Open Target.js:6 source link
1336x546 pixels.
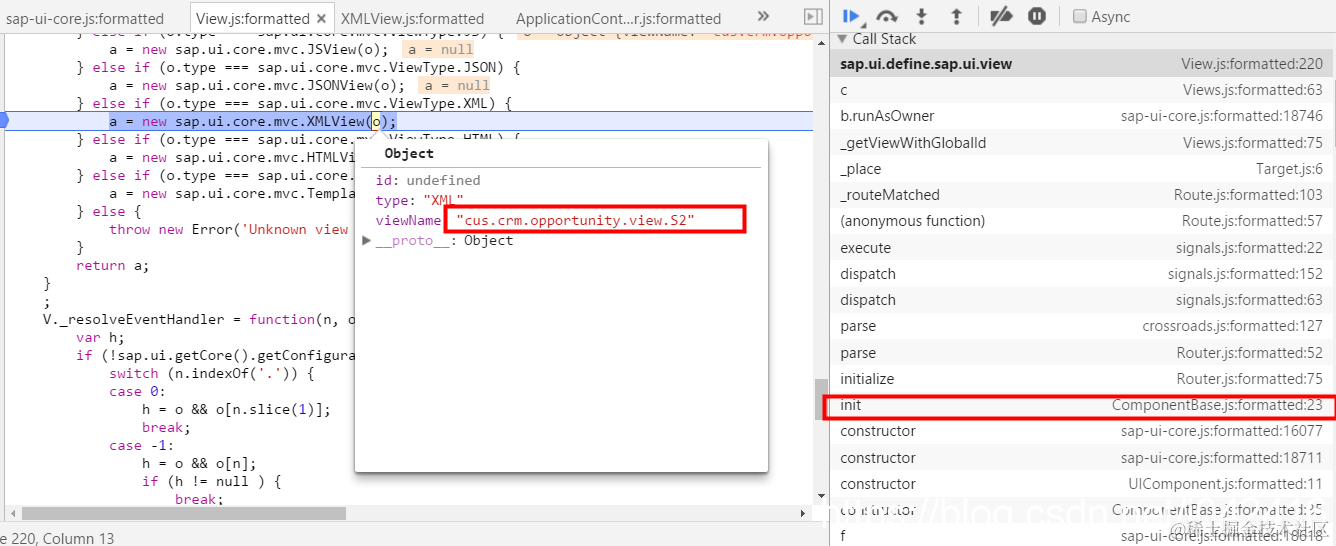1289,168
